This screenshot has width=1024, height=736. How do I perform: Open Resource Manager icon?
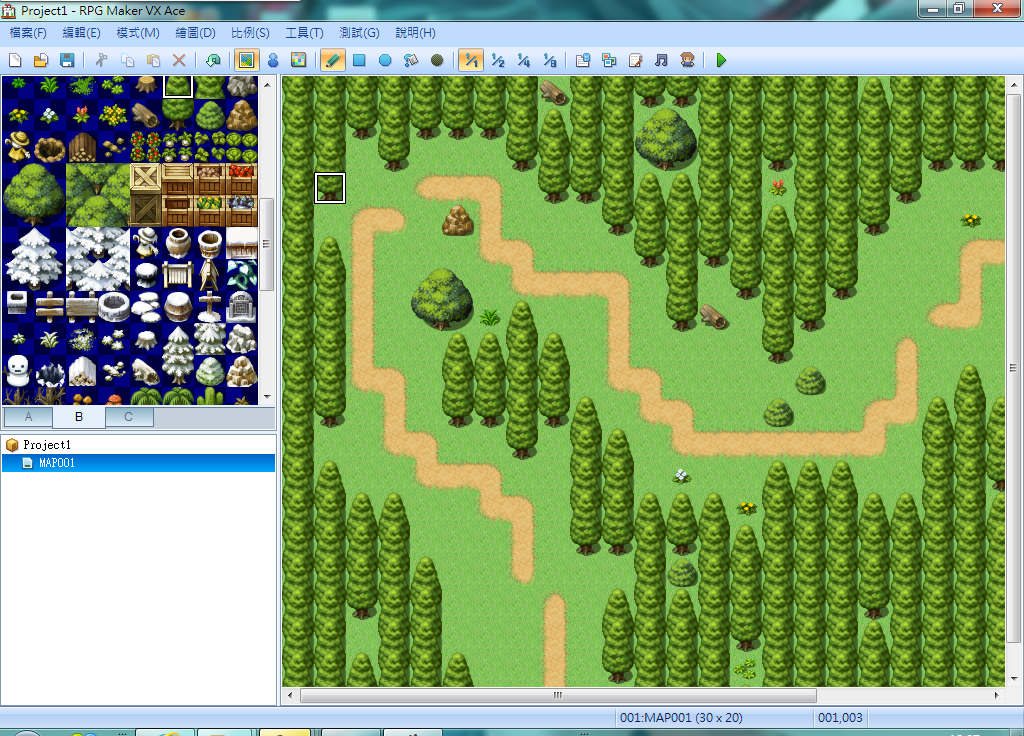609,61
